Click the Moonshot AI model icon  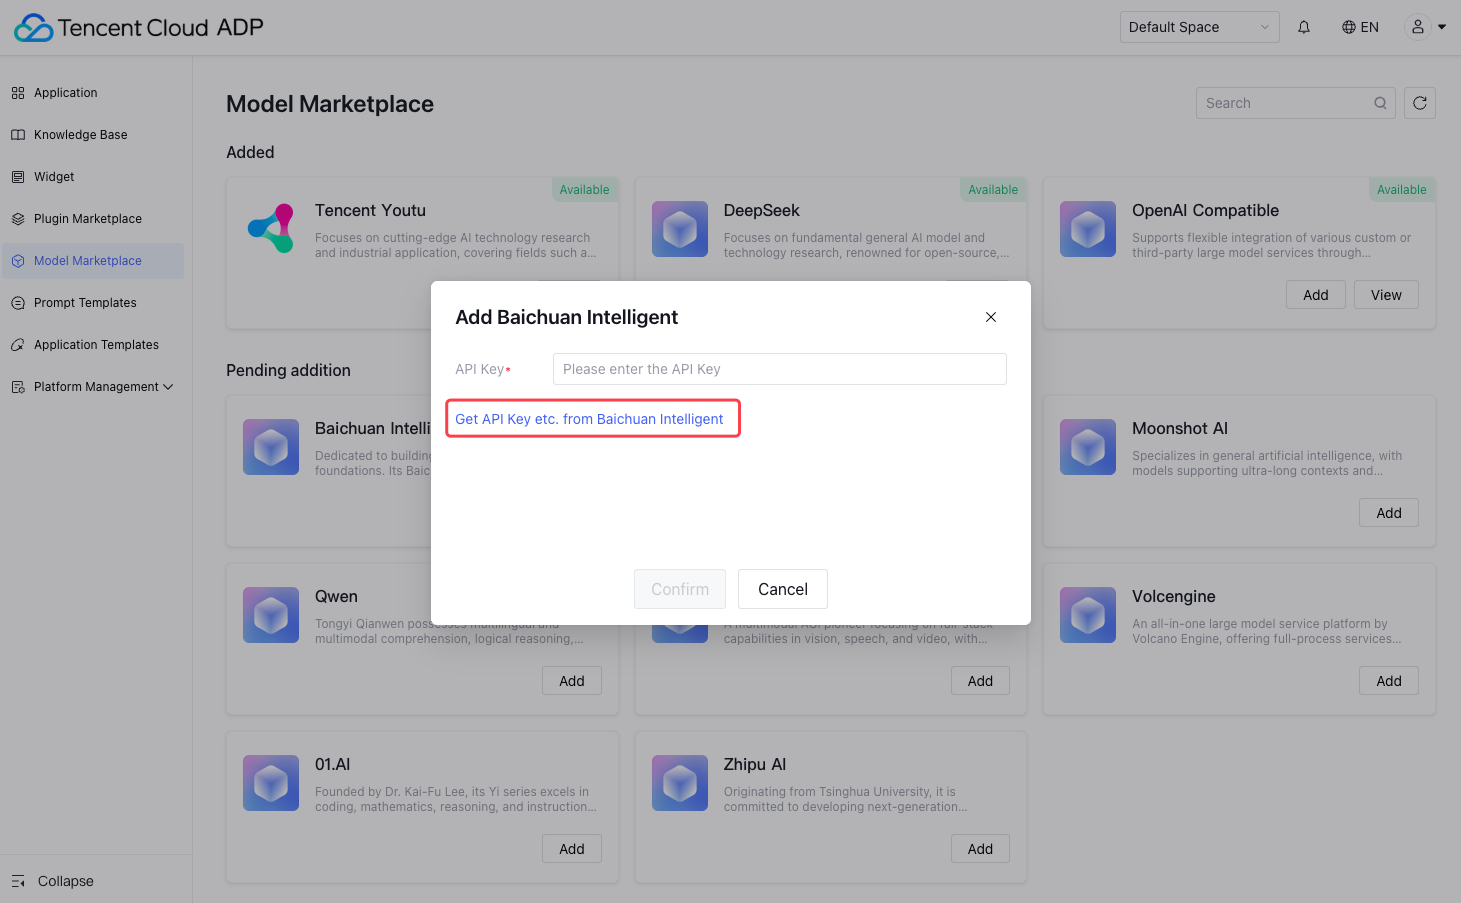(1088, 447)
